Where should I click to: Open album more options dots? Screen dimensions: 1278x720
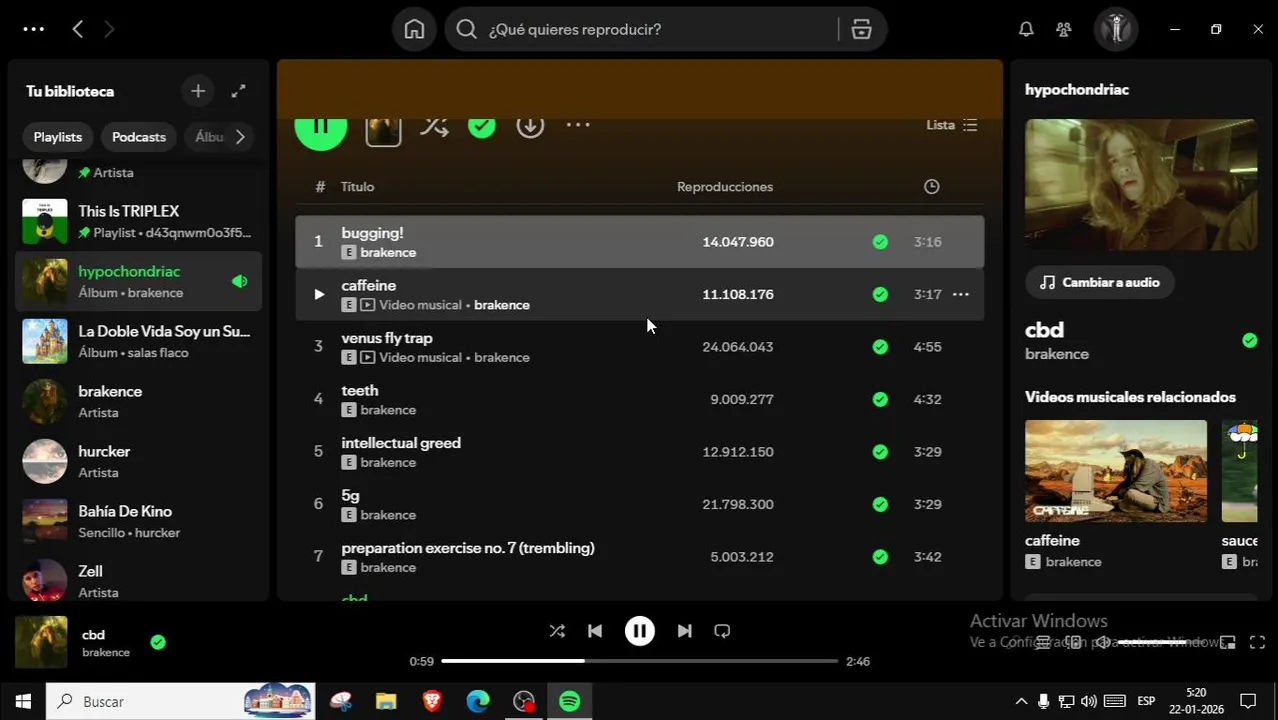tap(578, 125)
